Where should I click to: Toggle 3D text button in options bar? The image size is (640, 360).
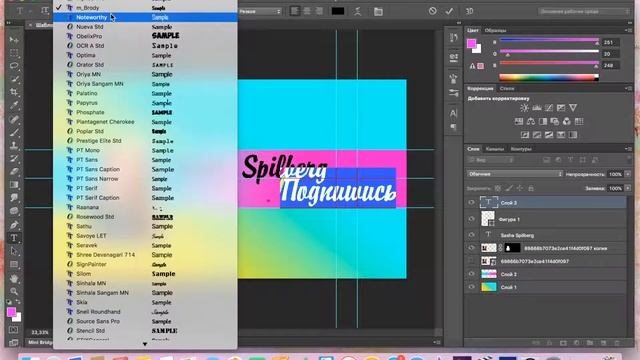[x=469, y=11]
